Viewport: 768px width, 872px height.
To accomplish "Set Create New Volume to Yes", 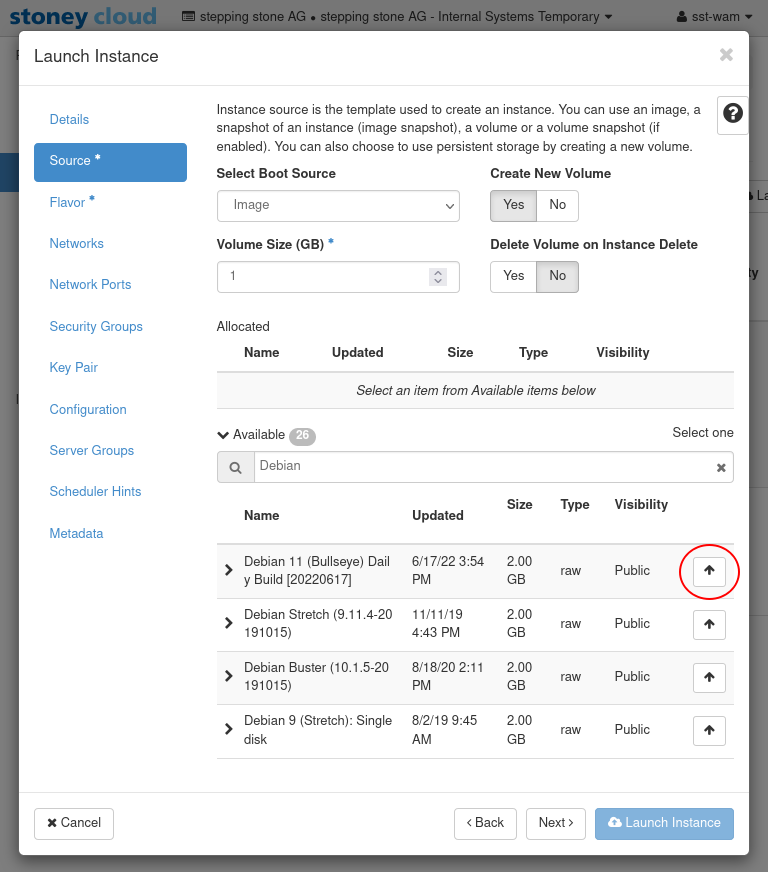I will pos(513,205).
